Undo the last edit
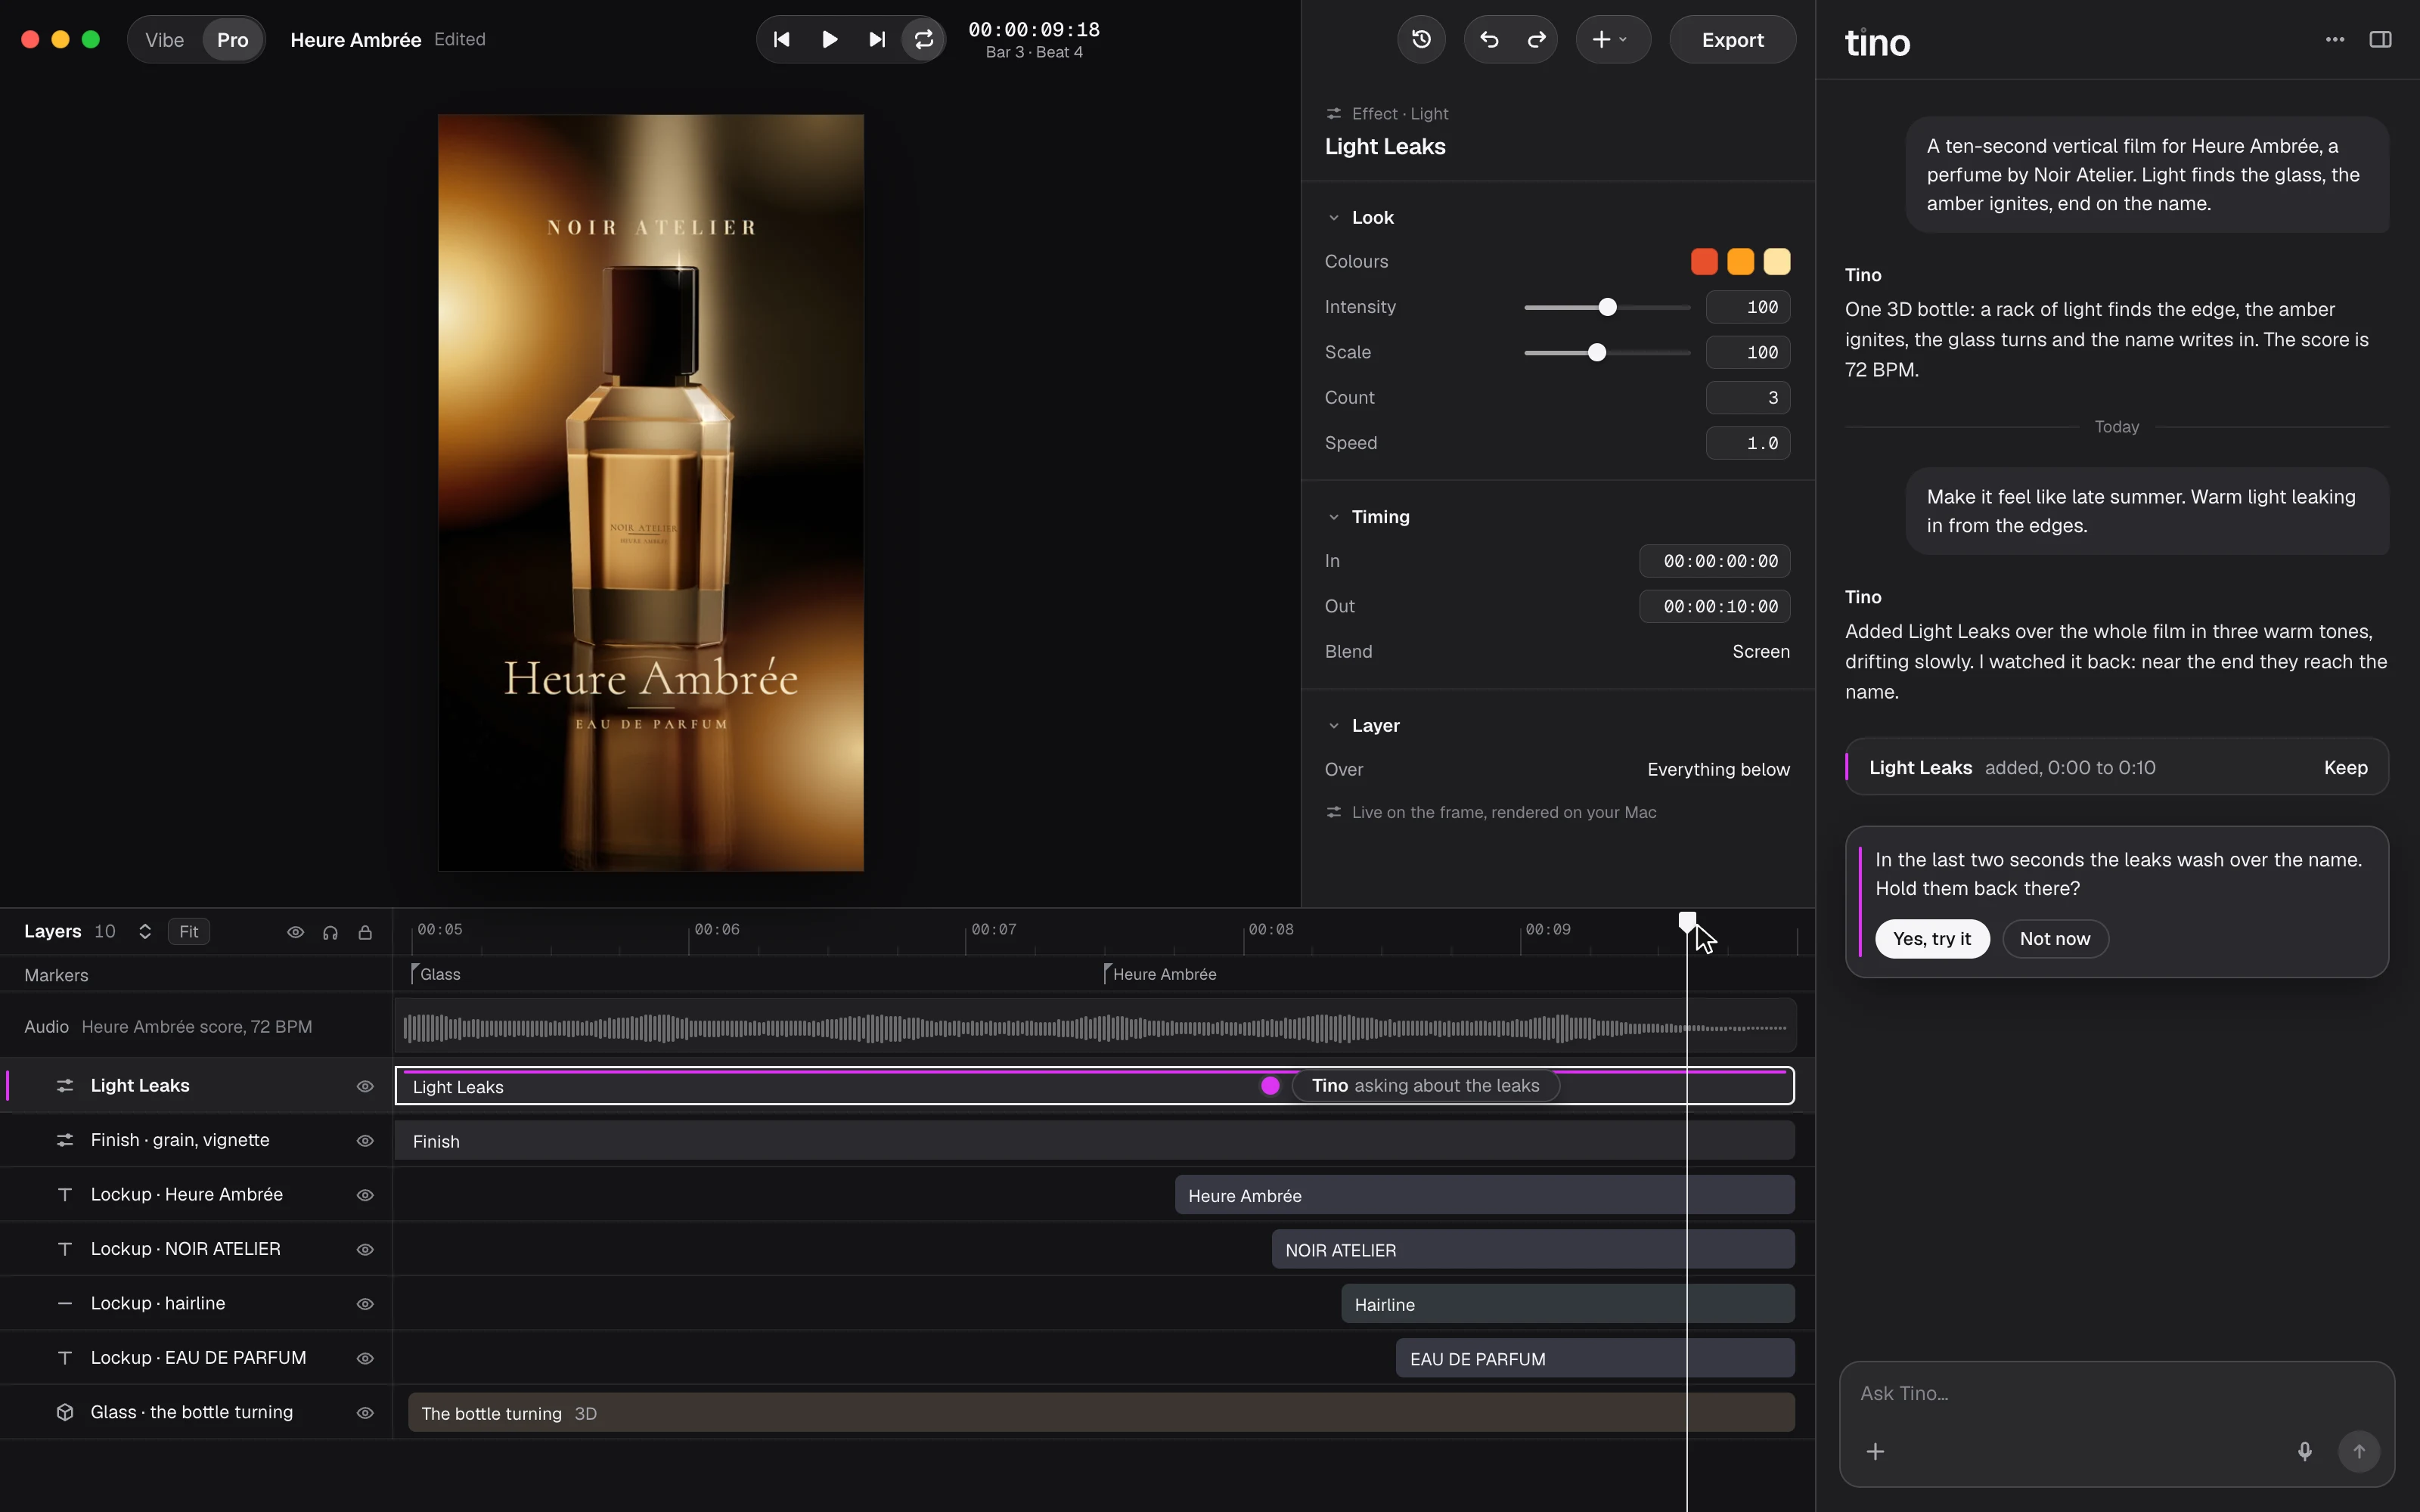The width and height of the screenshot is (2420, 1512). tap(1489, 39)
